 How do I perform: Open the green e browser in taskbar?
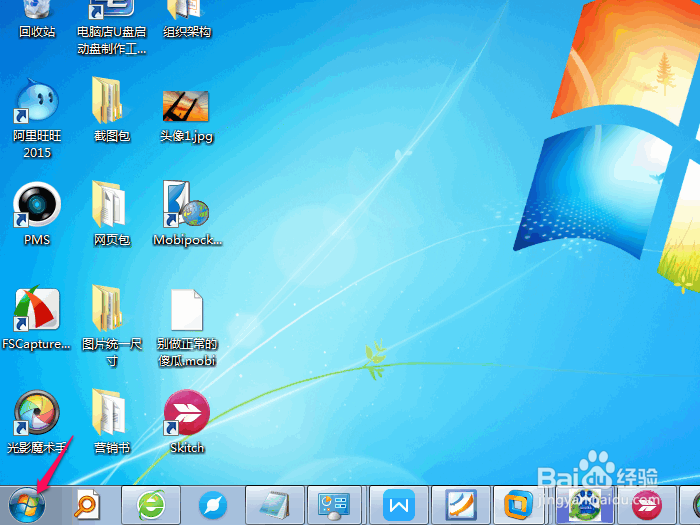click(151, 505)
